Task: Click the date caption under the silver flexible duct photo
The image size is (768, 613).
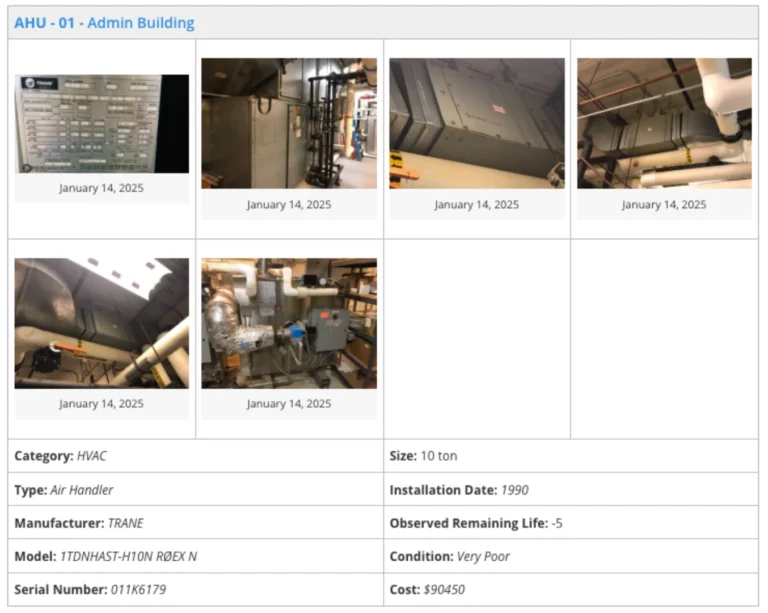Action: [289, 404]
